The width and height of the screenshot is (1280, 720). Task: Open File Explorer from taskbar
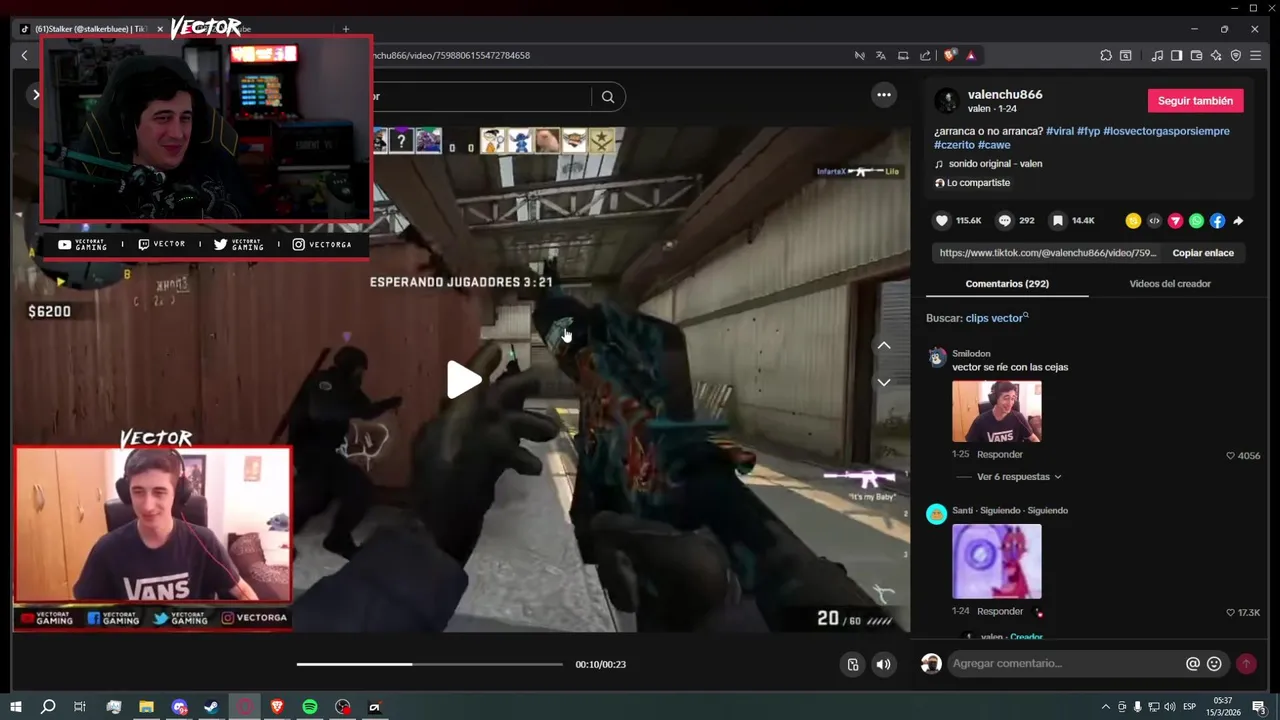coord(146,707)
